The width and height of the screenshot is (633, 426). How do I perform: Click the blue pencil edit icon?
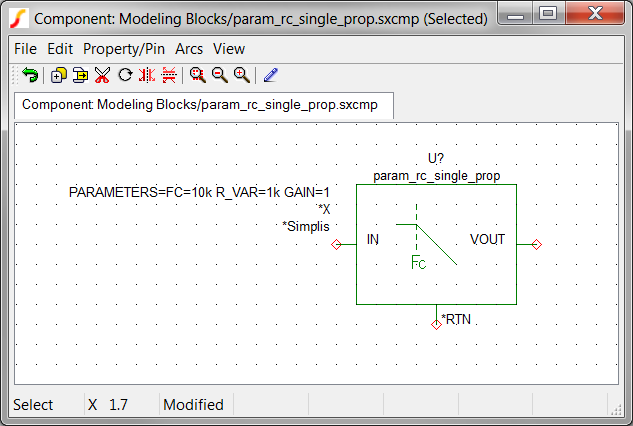(x=271, y=75)
